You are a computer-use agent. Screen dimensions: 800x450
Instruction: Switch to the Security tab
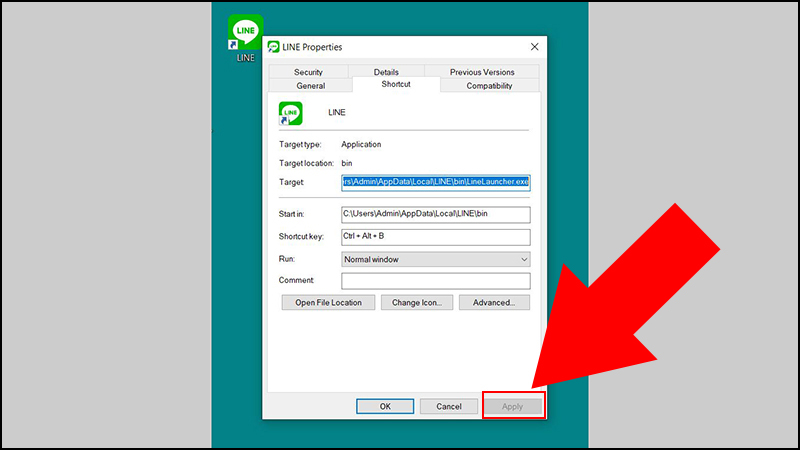click(x=308, y=72)
